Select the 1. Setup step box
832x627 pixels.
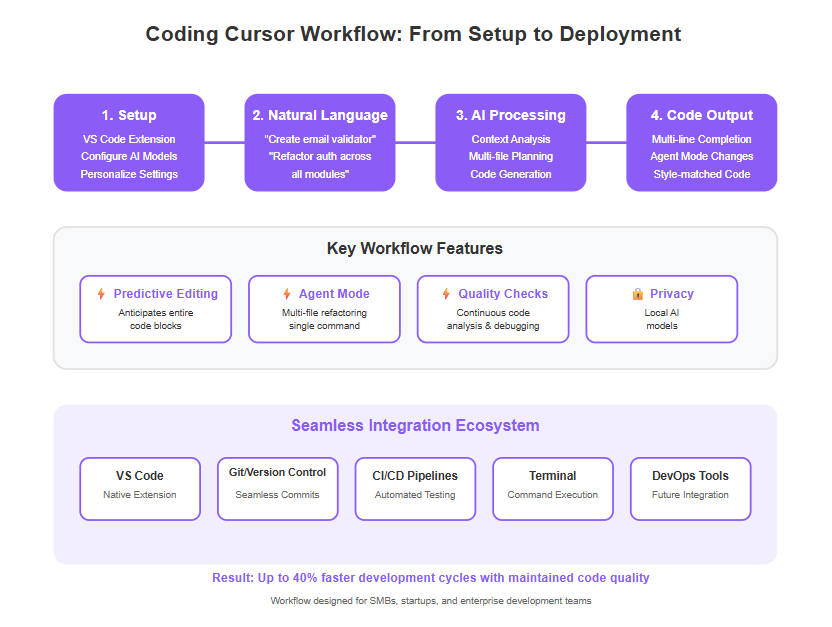129,143
